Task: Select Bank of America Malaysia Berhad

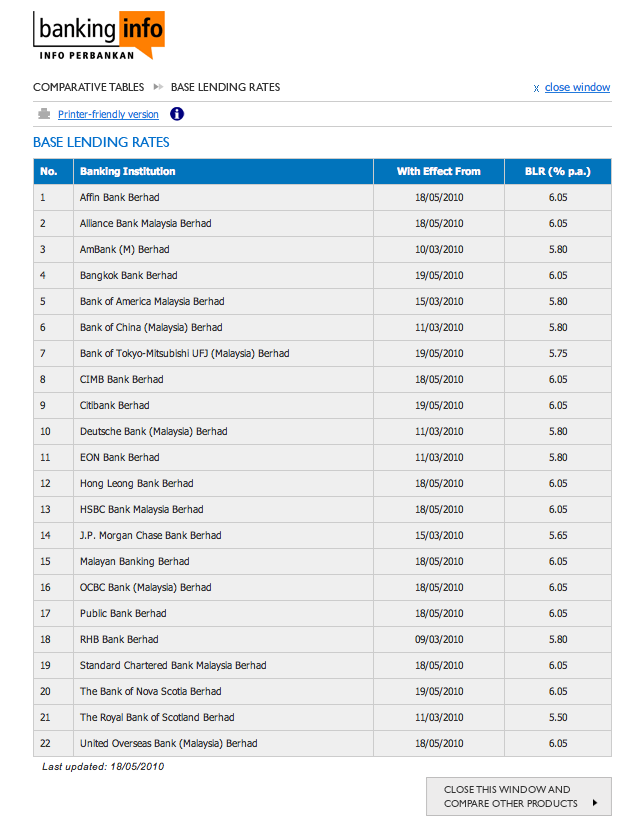Action: point(152,301)
